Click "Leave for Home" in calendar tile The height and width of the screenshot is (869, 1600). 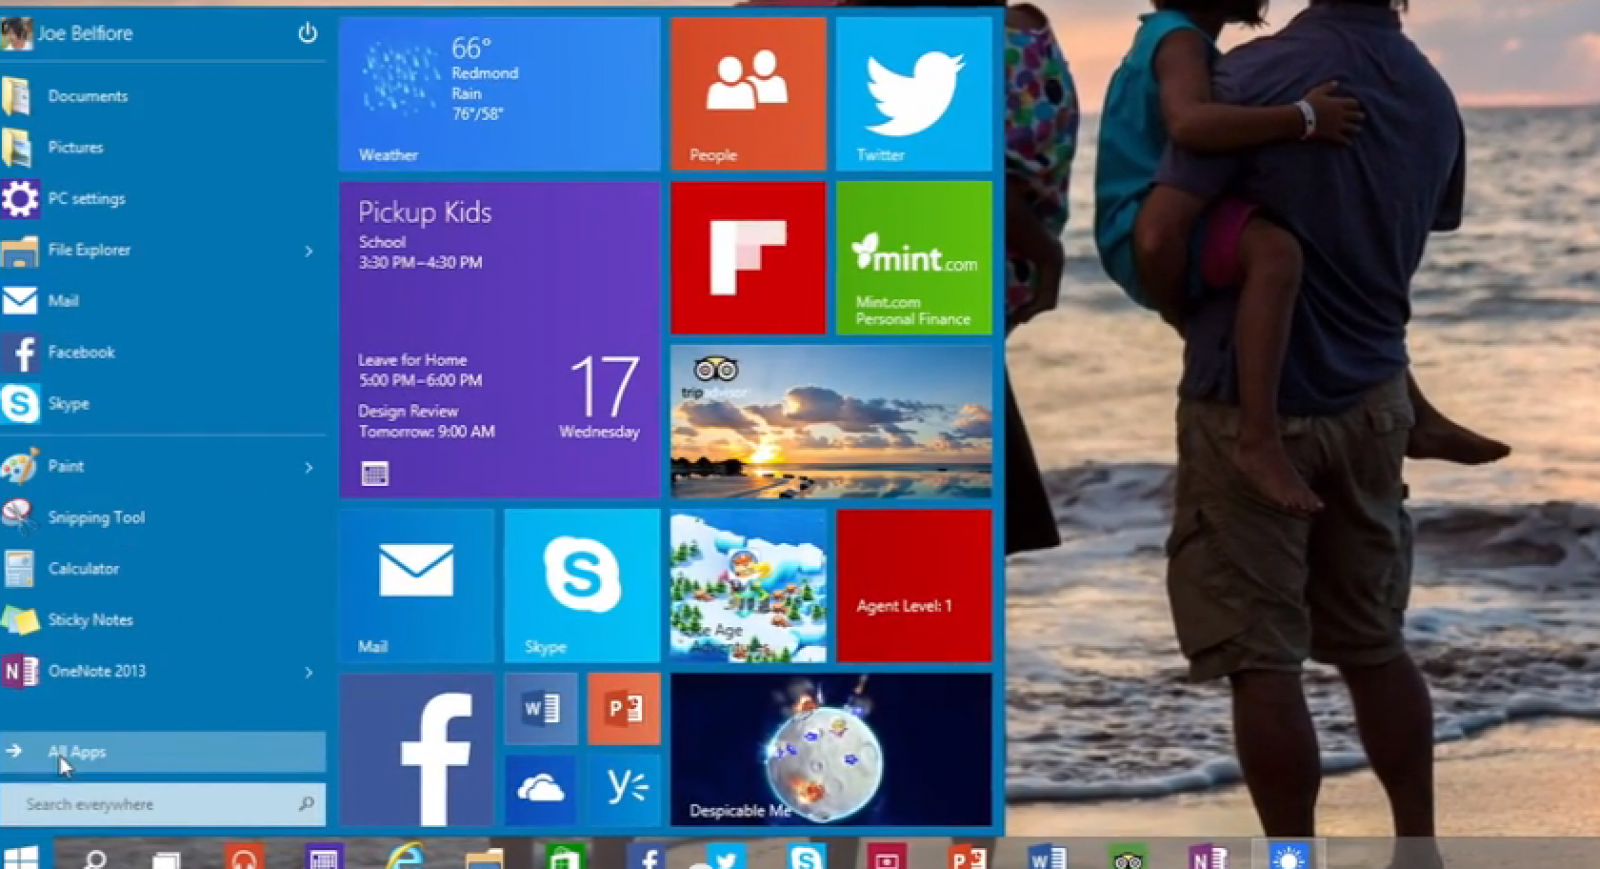(x=413, y=360)
